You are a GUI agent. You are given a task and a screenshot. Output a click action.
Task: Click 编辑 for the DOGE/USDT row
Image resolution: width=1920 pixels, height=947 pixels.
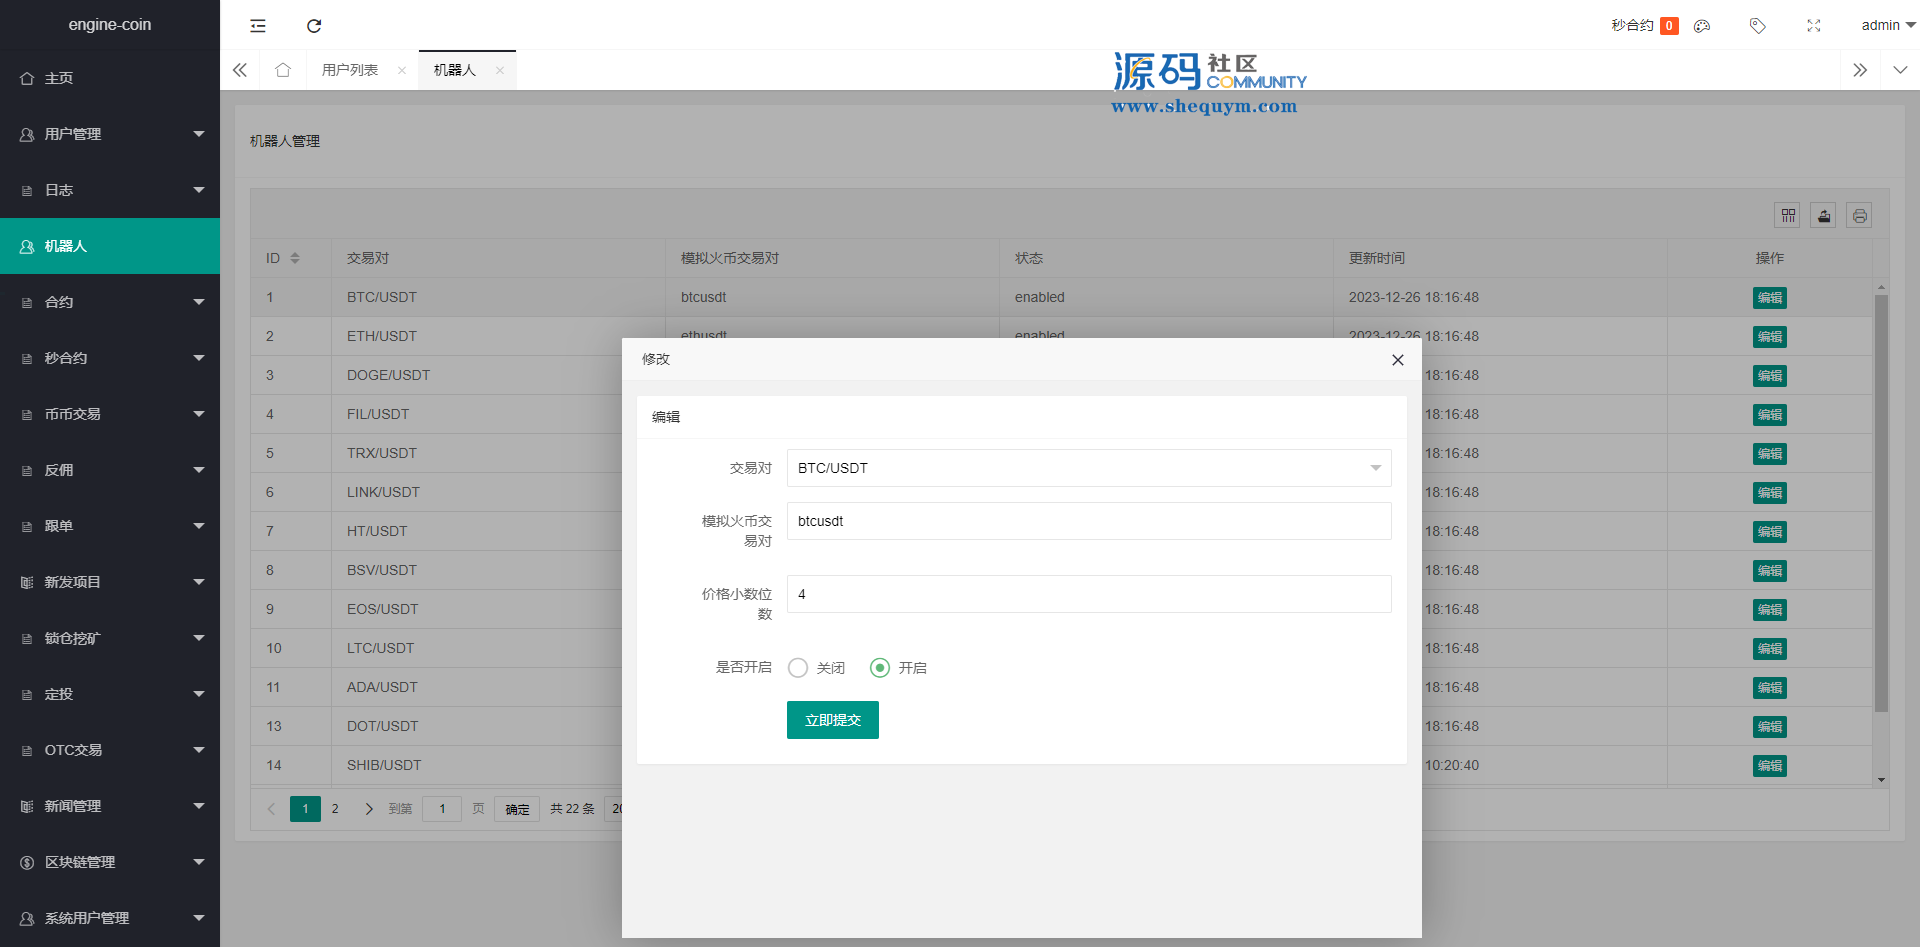(x=1770, y=376)
